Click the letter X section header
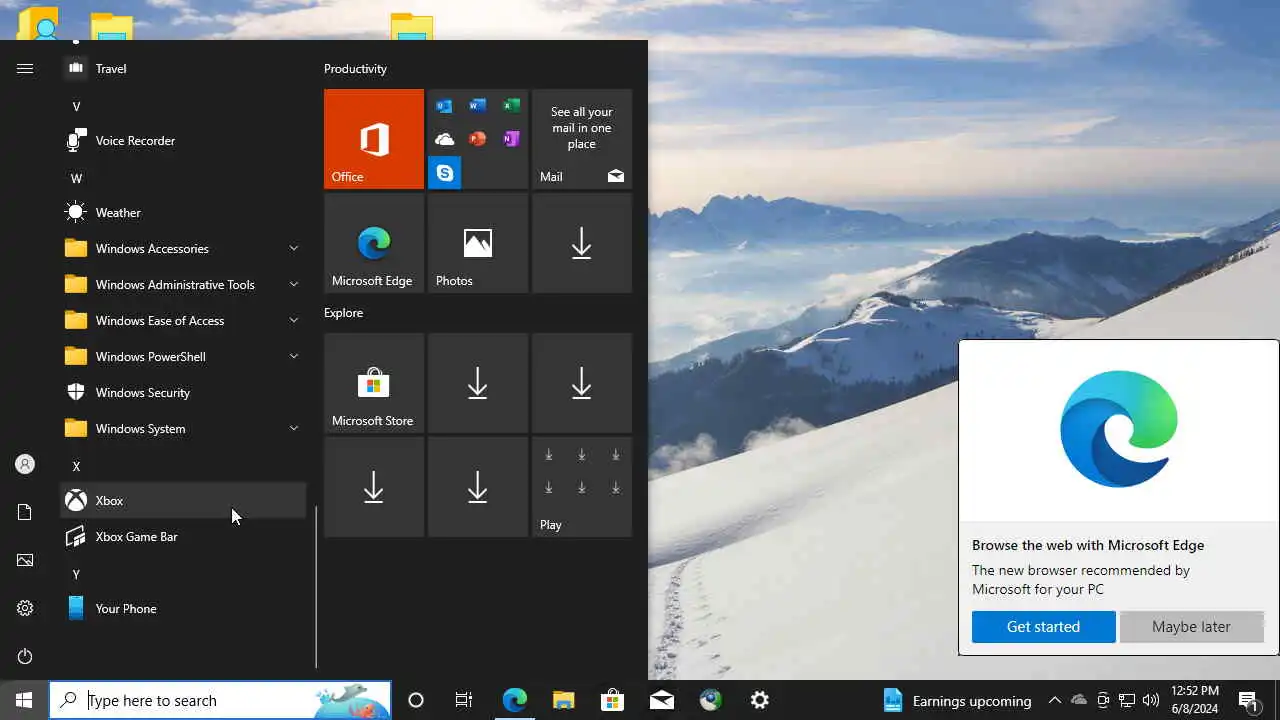The width and height of the screenshot is (1280, 720). click(76, 466)
